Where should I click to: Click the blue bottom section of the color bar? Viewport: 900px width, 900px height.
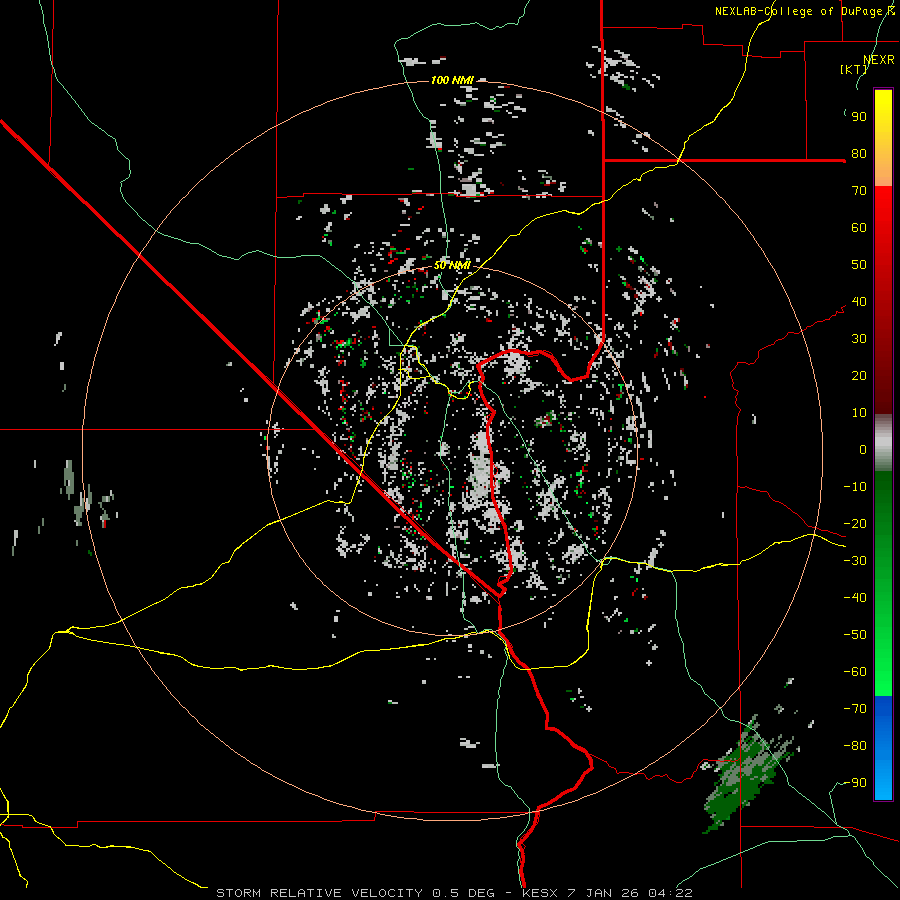pos(883,748)
